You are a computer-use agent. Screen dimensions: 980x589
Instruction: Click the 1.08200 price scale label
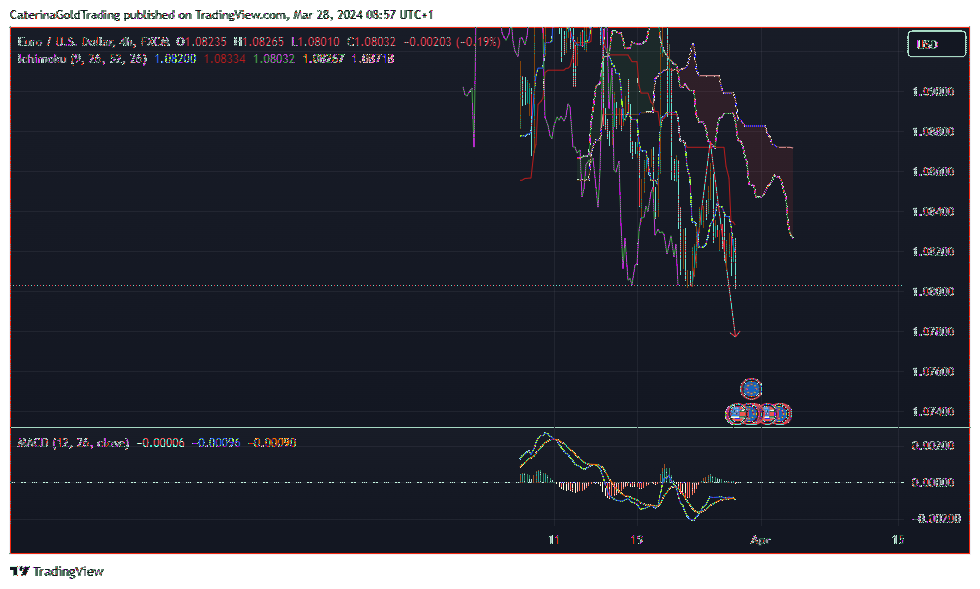pyautogui.click(x=933, y=251)
